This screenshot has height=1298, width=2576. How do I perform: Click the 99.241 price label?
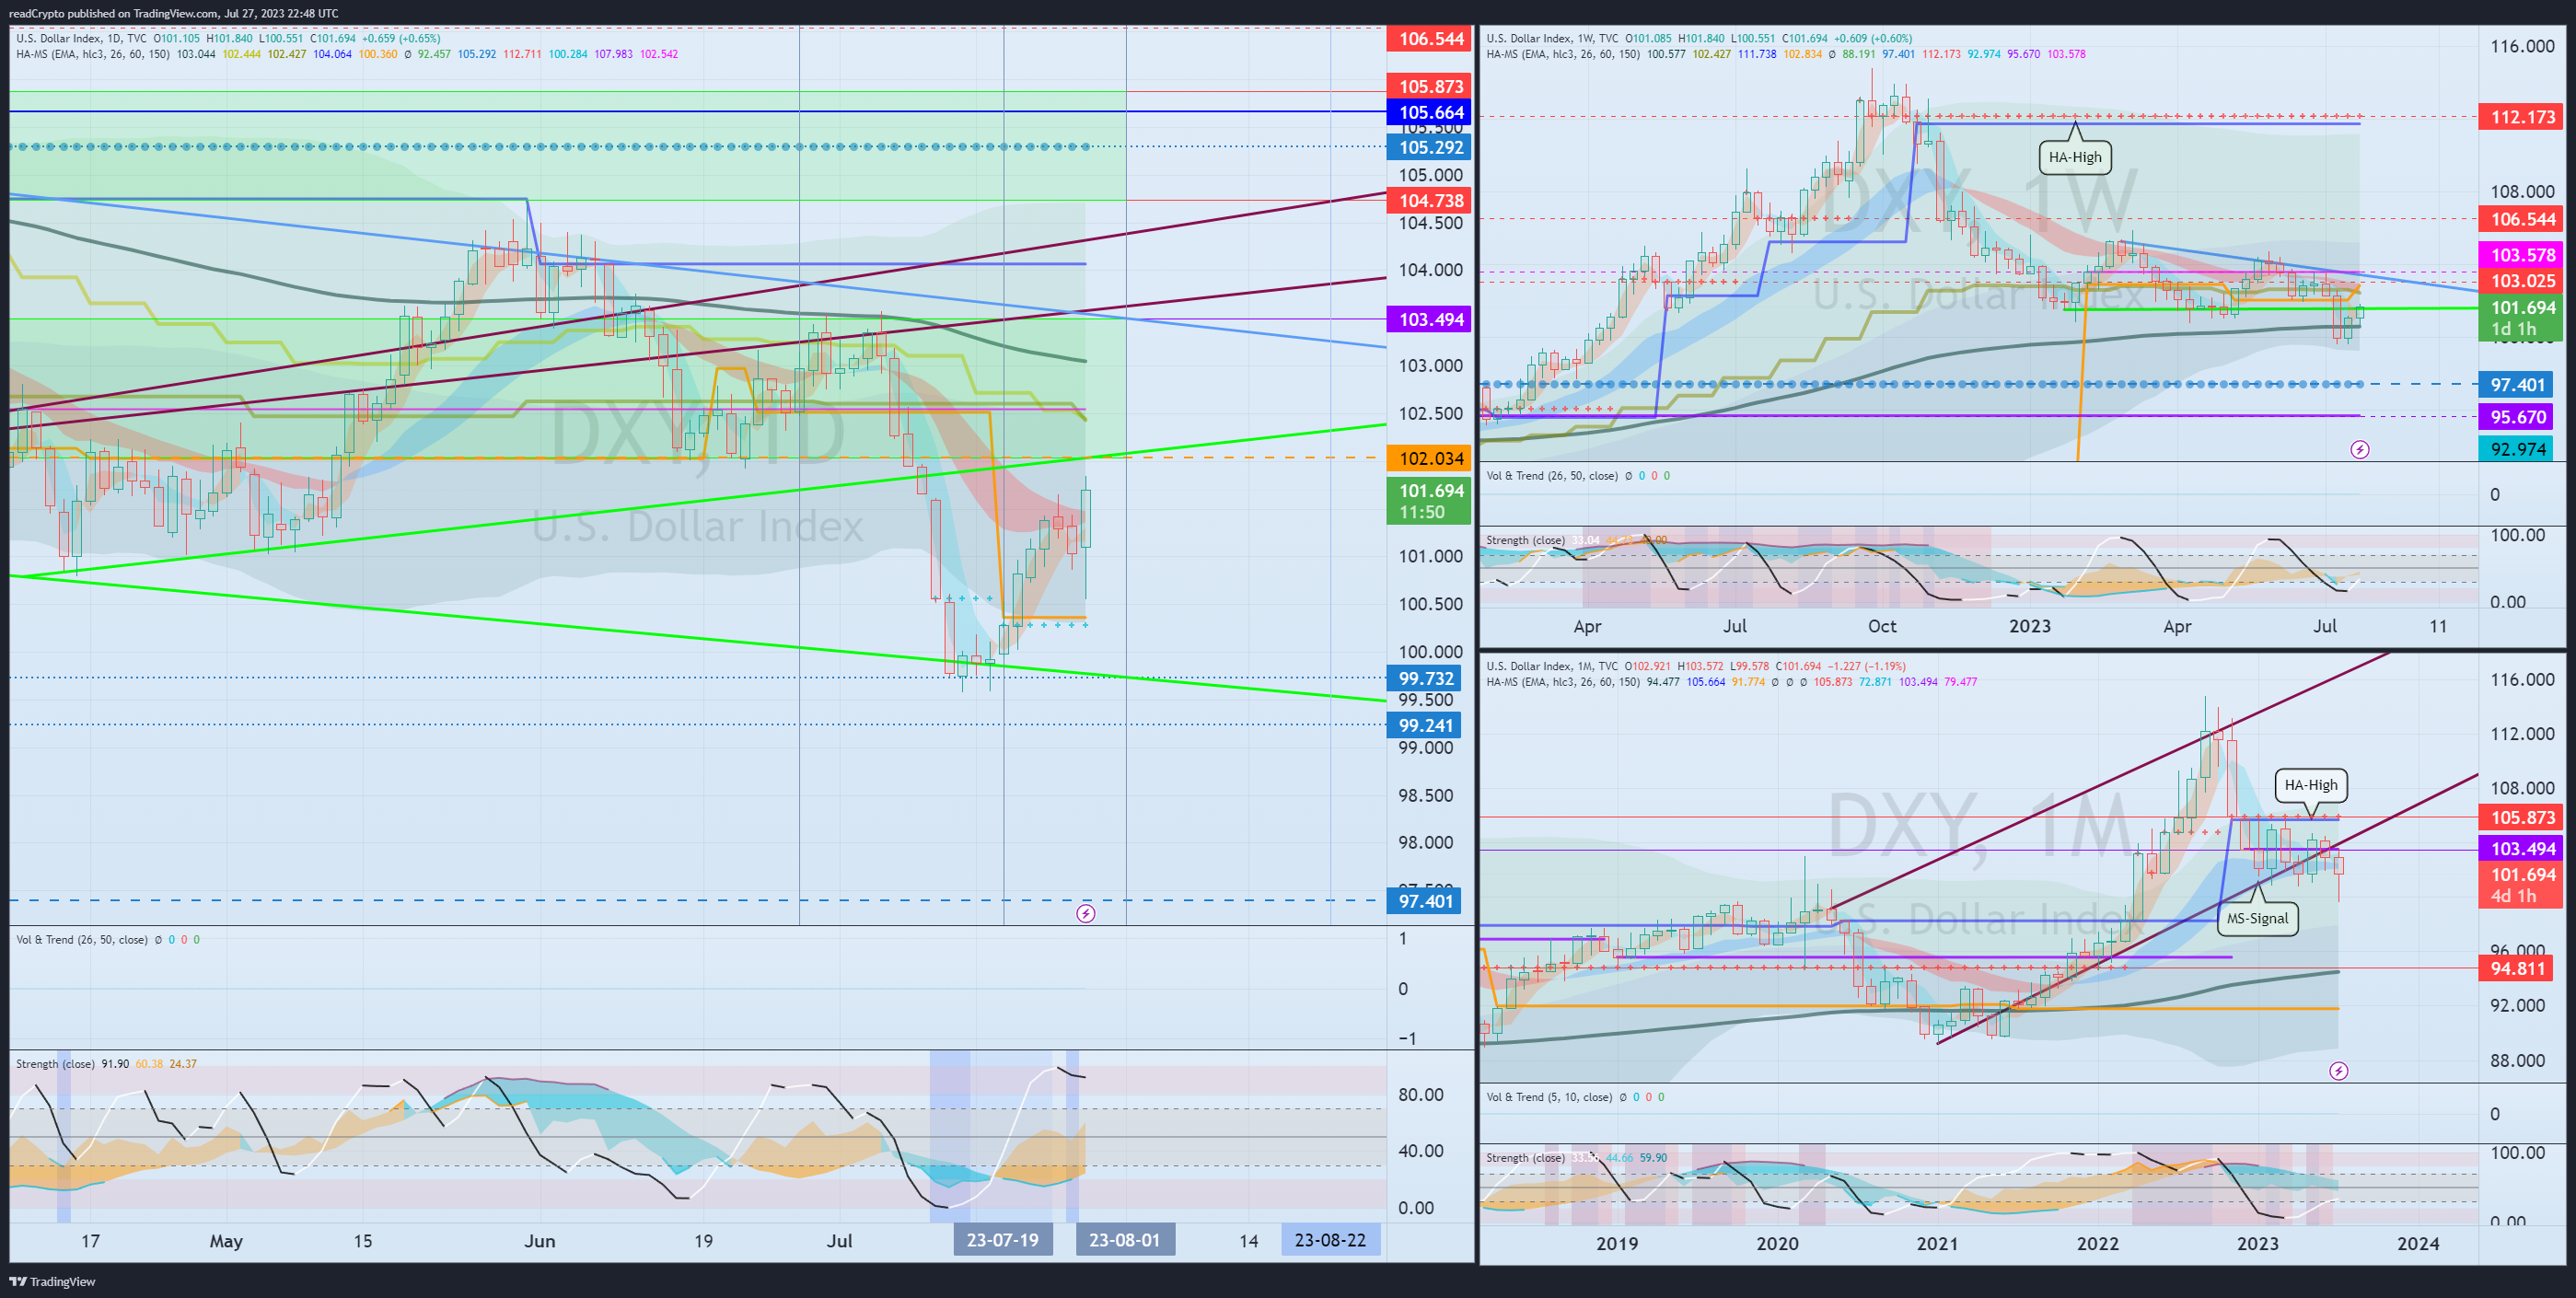(1424, 725)
